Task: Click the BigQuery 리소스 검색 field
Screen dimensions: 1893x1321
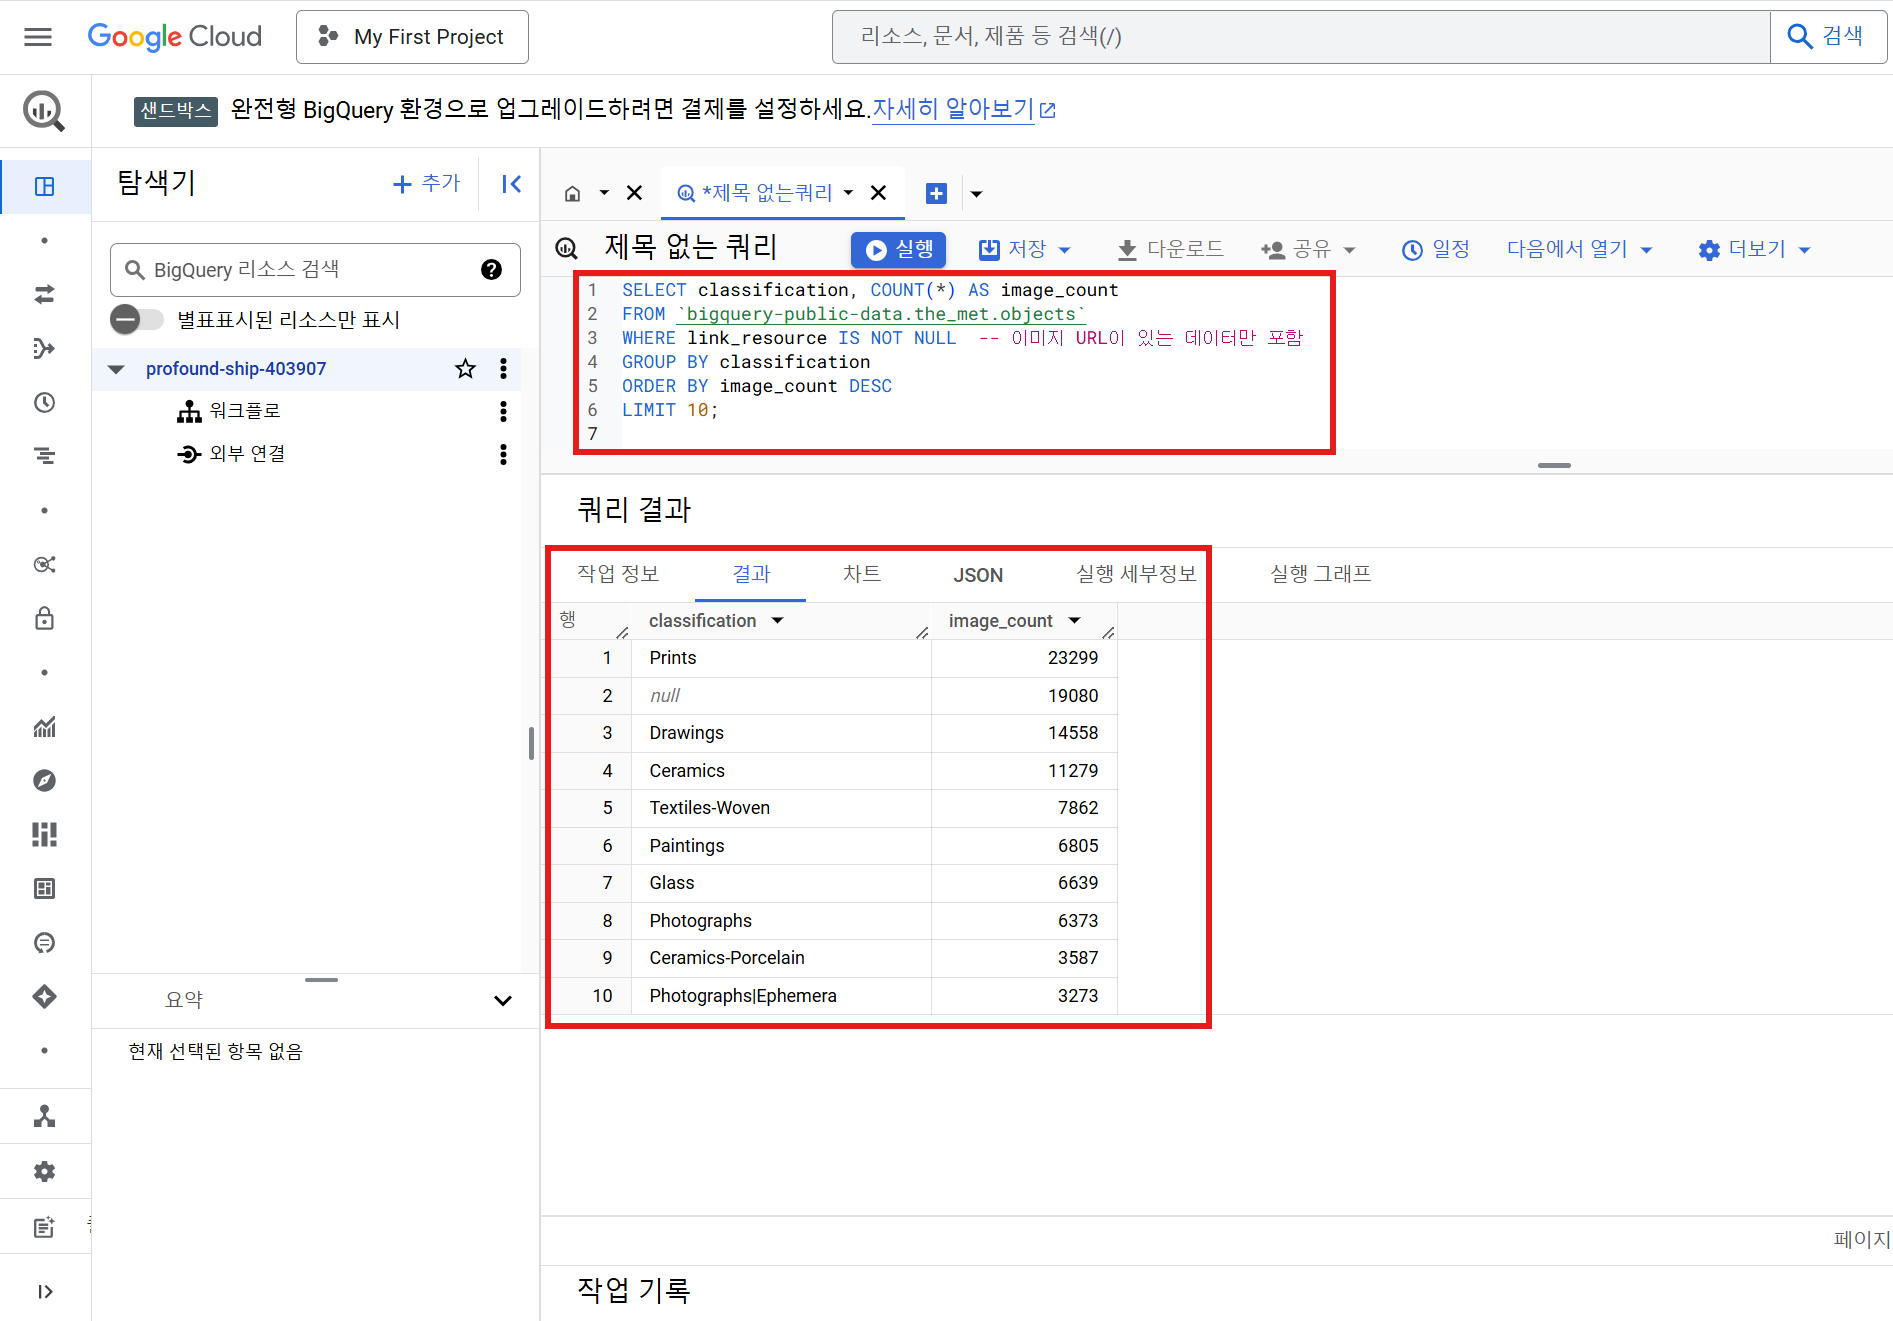Action: (315, 269)
